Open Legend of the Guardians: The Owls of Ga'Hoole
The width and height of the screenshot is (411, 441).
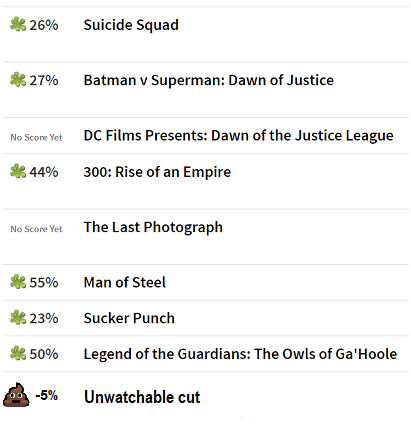[x=240, y=354]
